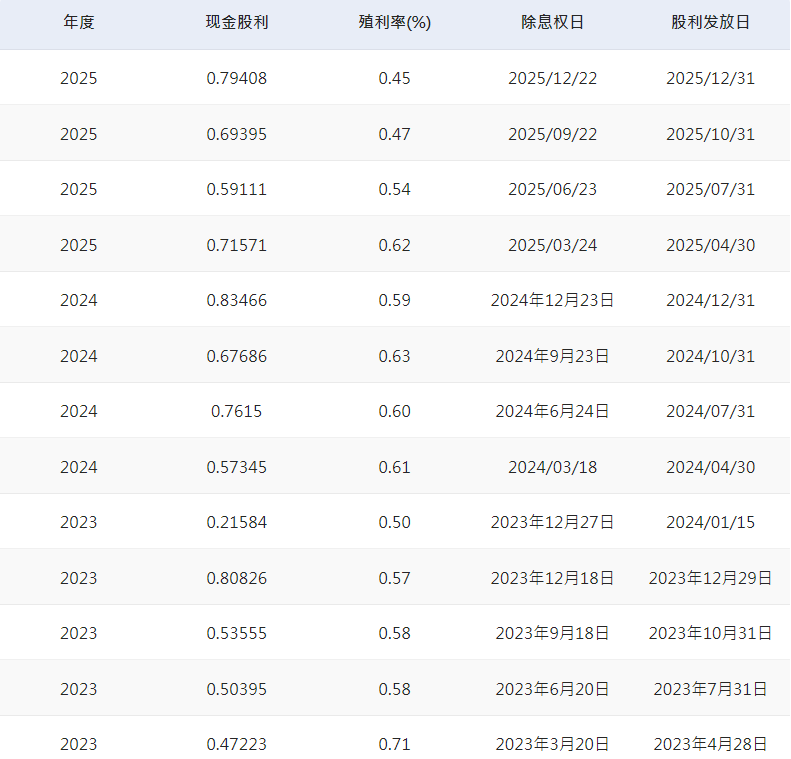The height and width of the screenshot is (759, 791).
Task: Select yield value 0.62
Action: [x=394, y=245]
